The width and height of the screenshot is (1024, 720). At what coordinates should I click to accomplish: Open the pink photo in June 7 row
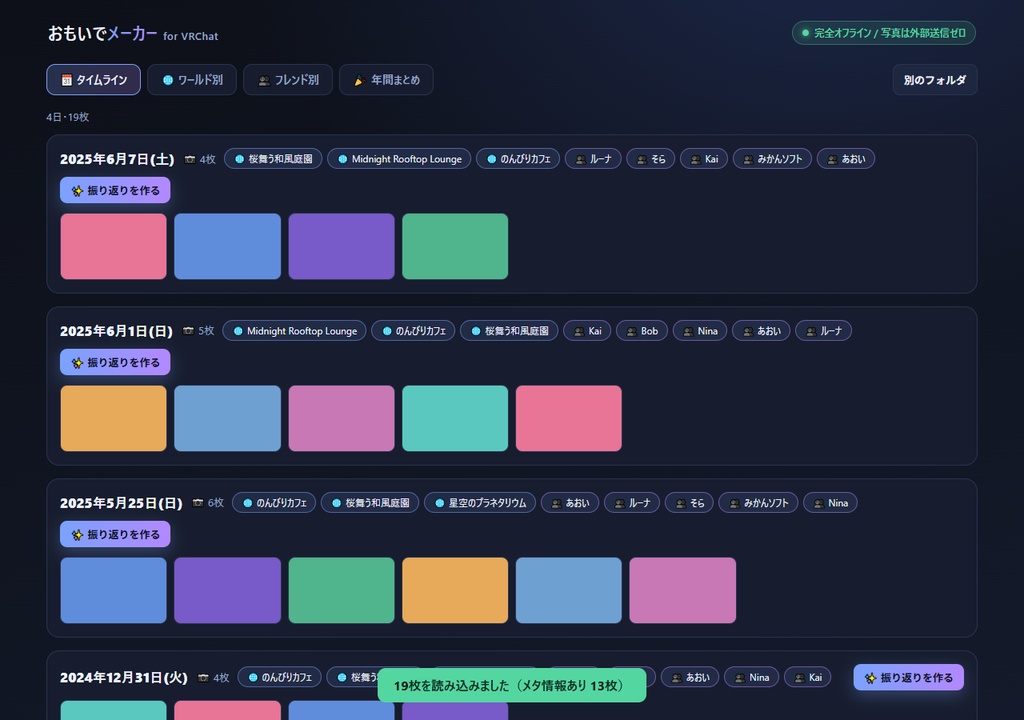pyautogui.click(x=114, y=246)
